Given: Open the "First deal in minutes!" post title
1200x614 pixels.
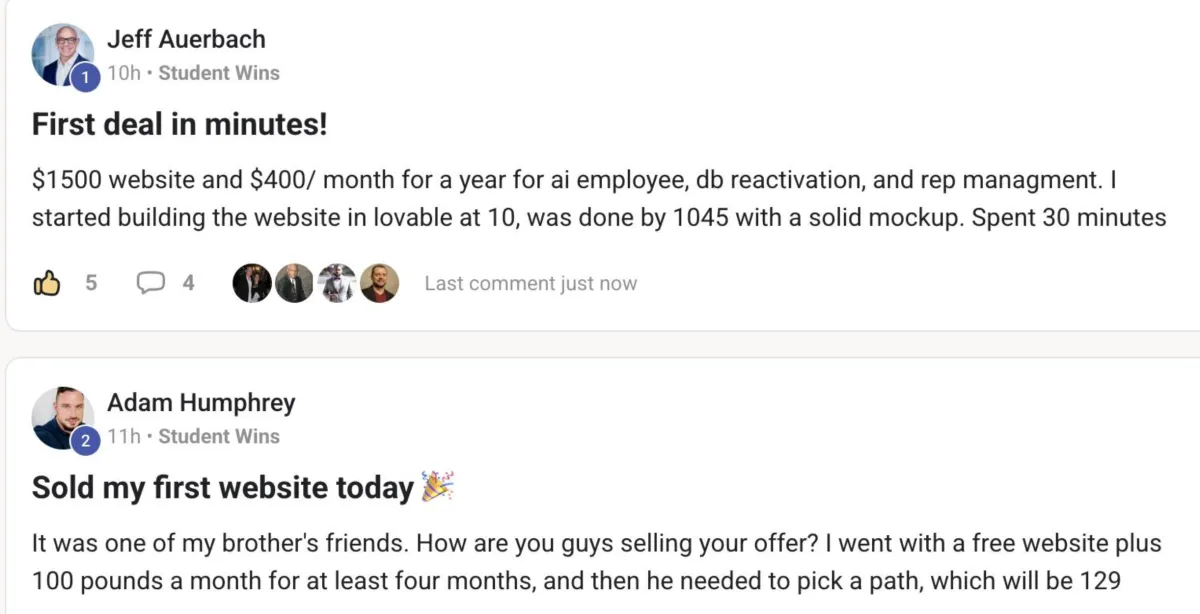Looking at the screenshot, I should point(180,125).
